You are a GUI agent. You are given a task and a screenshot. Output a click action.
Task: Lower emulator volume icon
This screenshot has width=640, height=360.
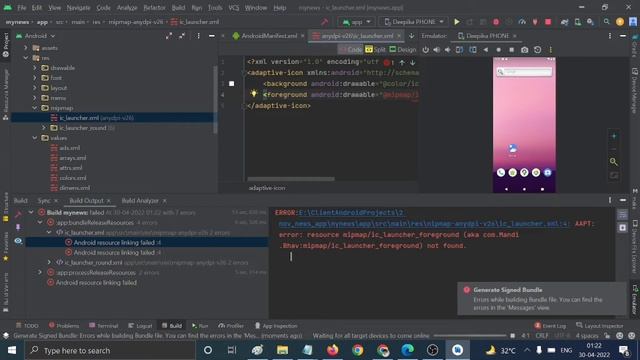point(448,50)
